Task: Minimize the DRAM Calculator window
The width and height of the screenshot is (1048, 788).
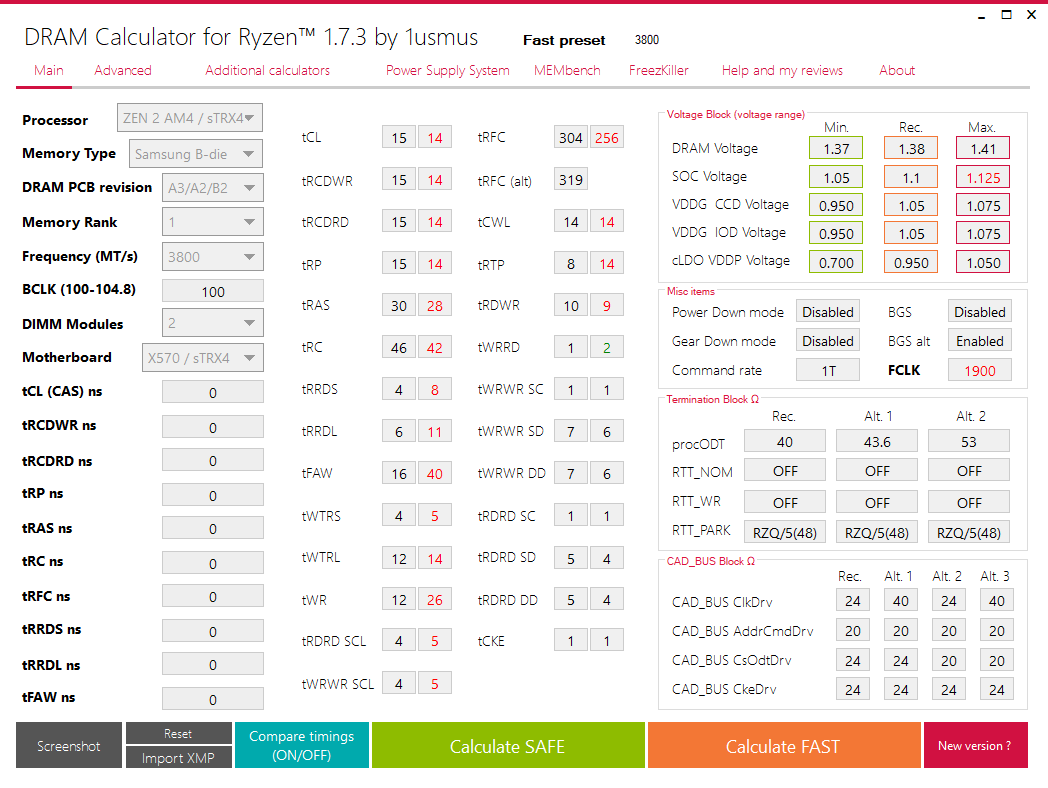Action: [981, 15]
